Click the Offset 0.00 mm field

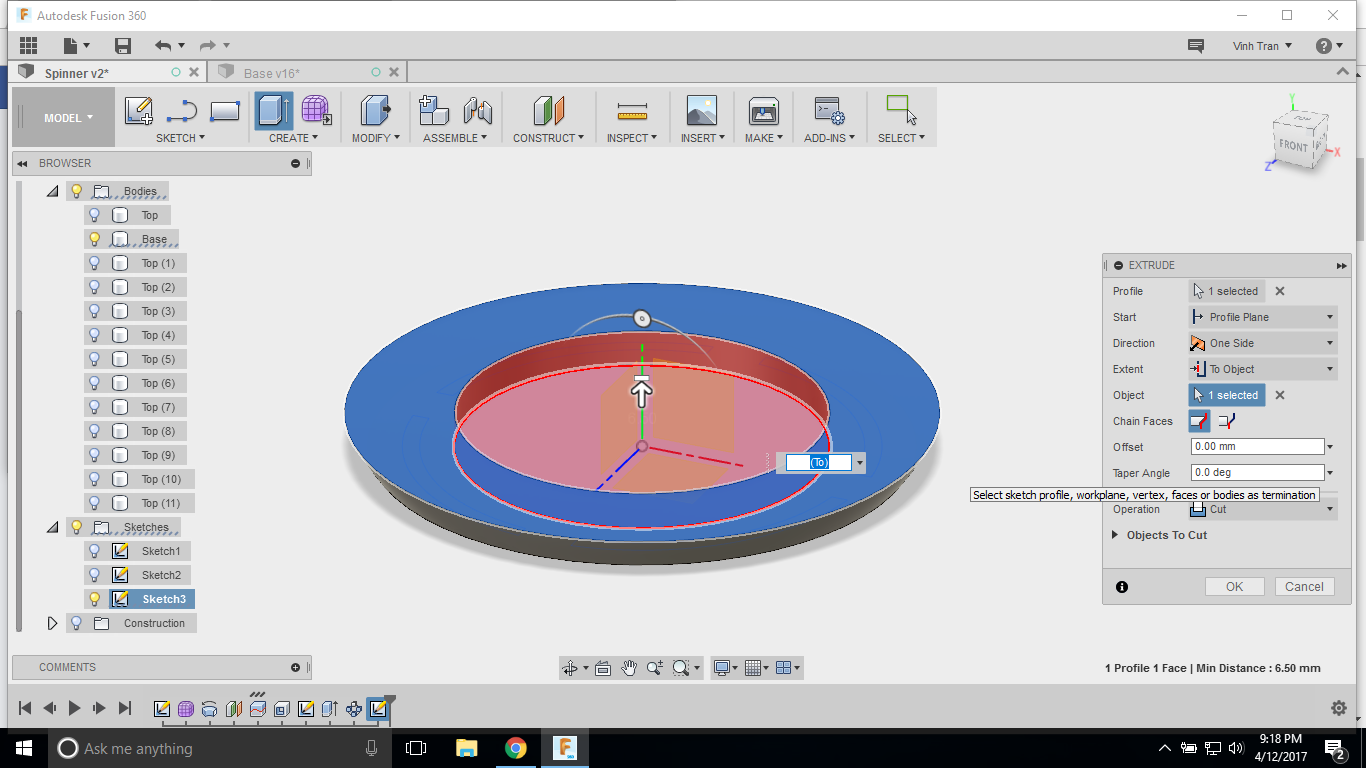point(1257,447)
